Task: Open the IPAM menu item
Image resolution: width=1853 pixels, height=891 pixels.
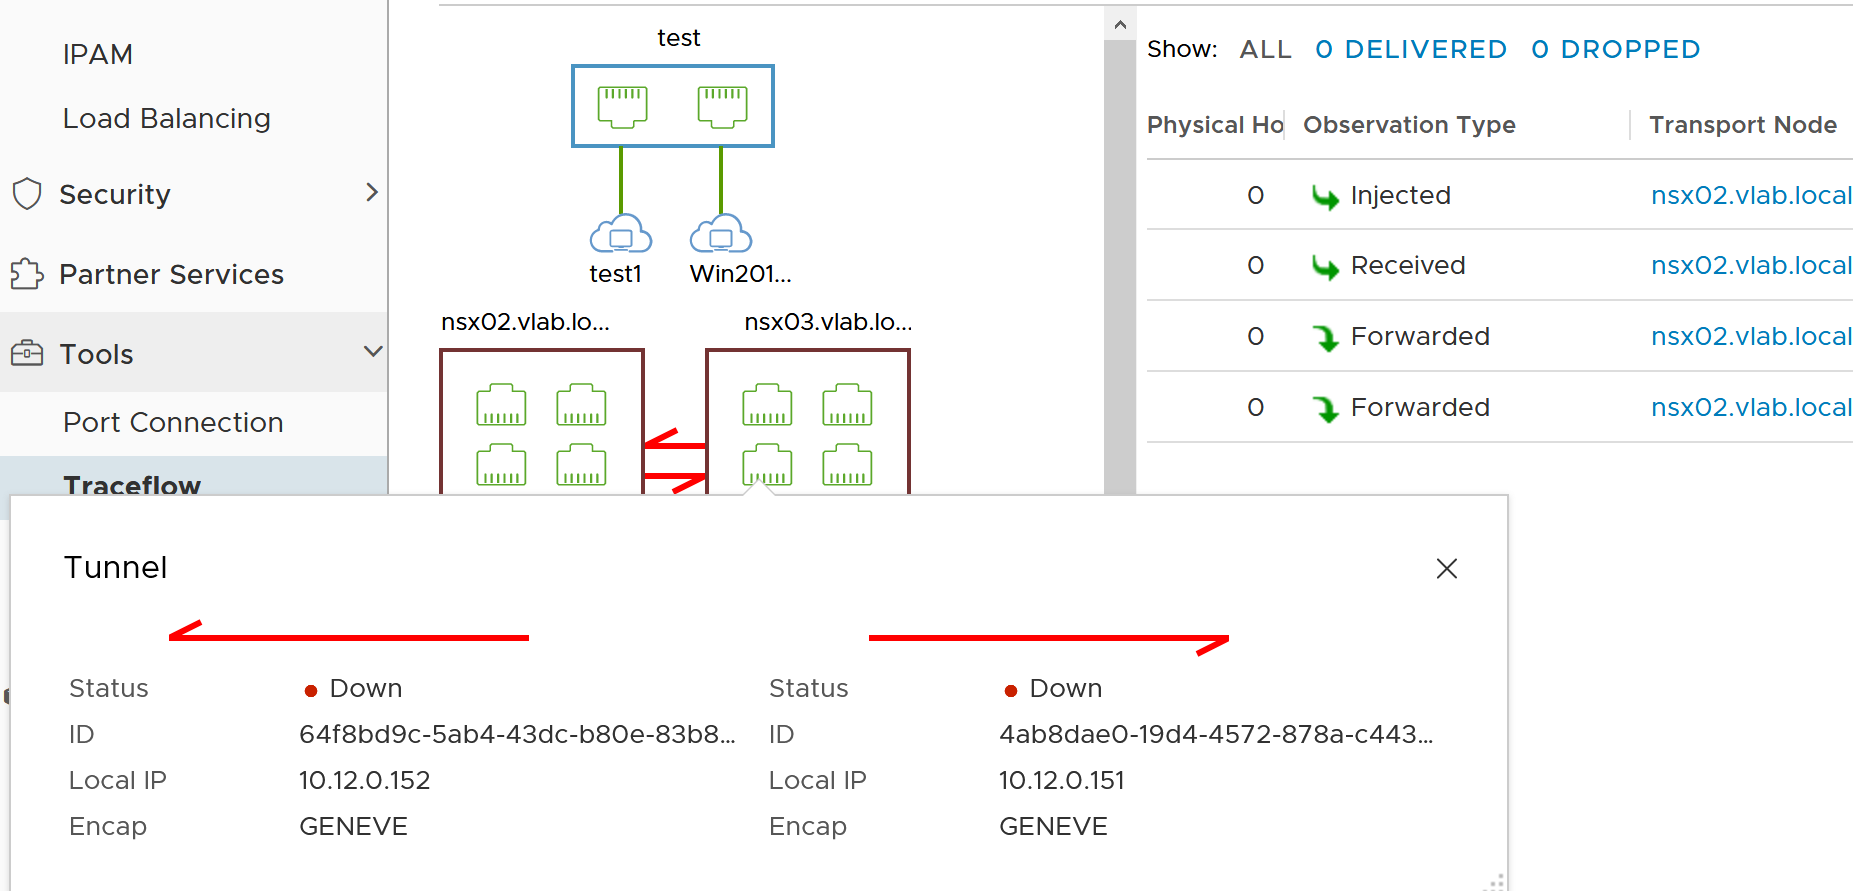Action: click(x=97, y=54)
